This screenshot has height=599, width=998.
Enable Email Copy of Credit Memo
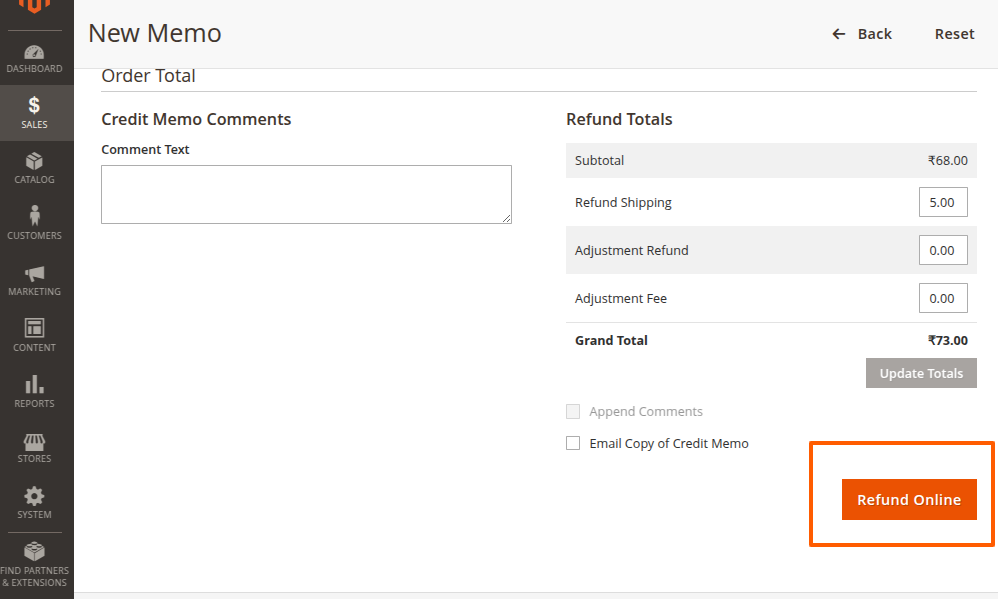(573, 443)
